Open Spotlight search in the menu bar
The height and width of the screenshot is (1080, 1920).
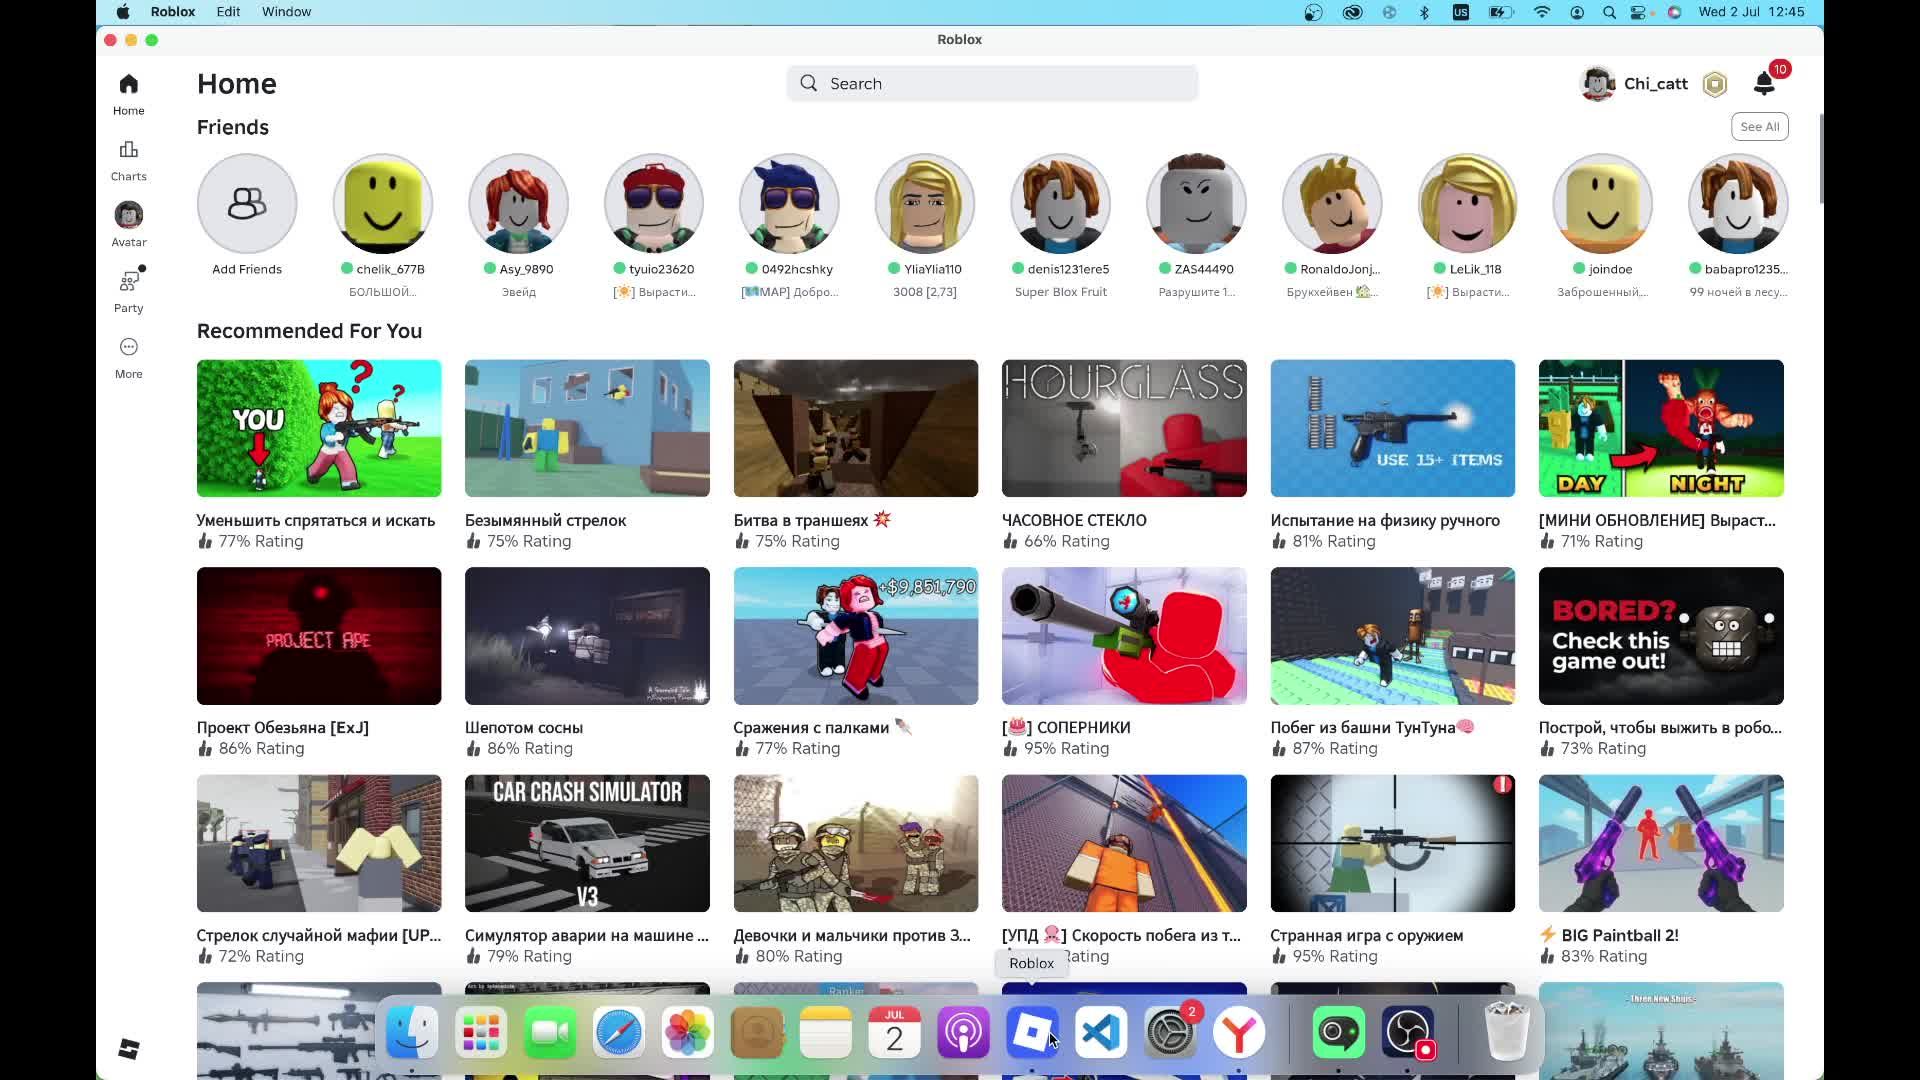(1609, 12)
